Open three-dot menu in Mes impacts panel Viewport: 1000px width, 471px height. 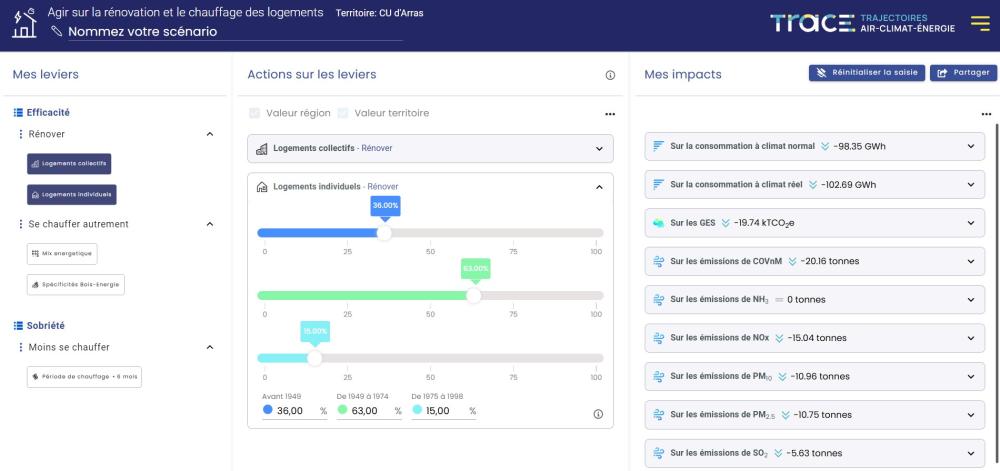pyautogui.click(x=986, y=114)
